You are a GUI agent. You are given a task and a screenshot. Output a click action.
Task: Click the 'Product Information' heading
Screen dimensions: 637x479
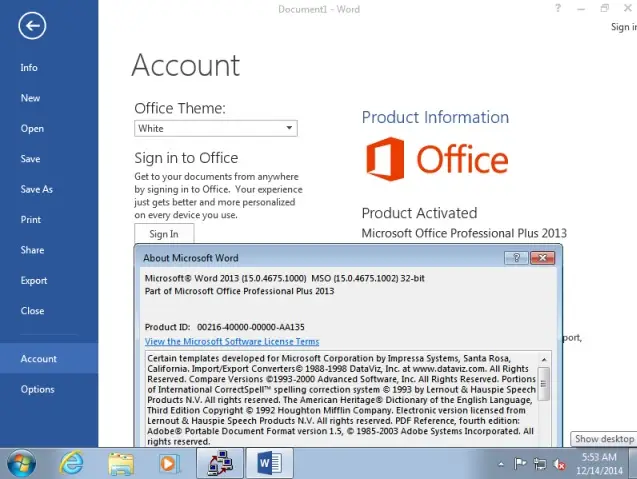(x=435, y=117)
